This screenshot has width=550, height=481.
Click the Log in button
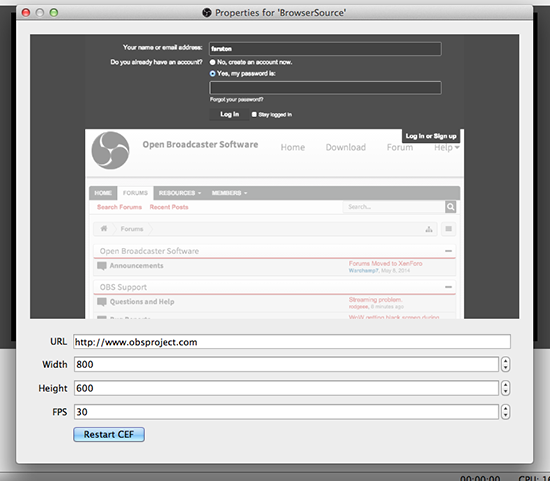click(229, 114)
